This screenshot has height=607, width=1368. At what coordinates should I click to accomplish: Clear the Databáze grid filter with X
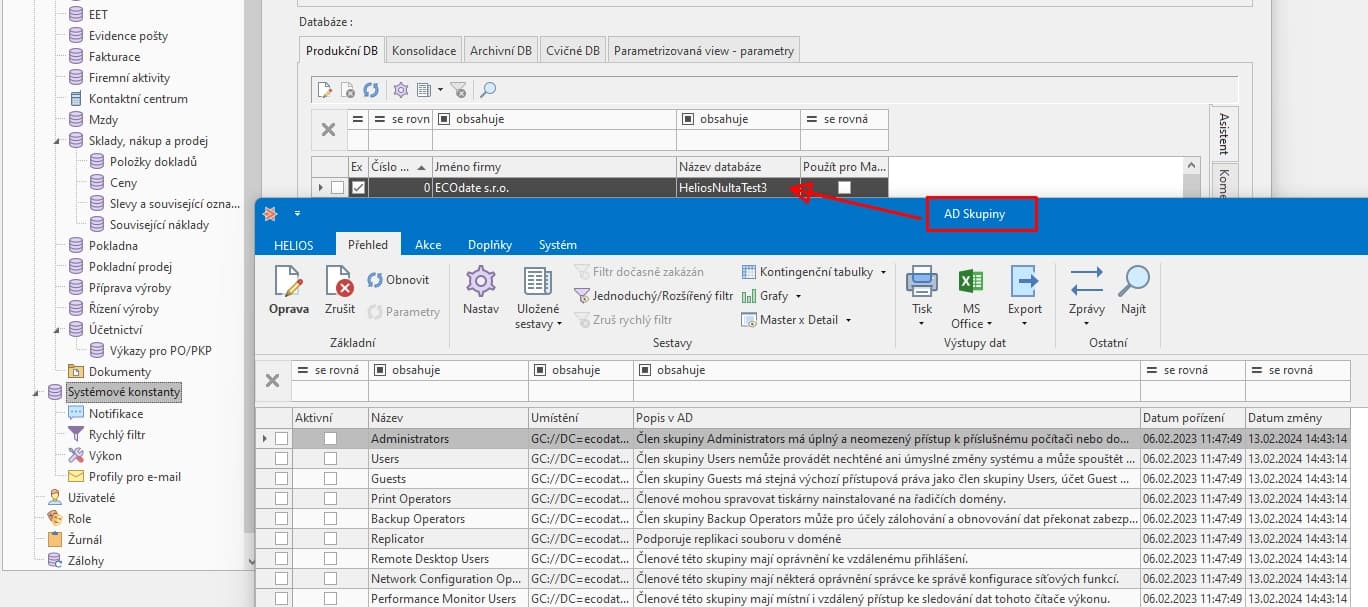[x=328, y=129]
